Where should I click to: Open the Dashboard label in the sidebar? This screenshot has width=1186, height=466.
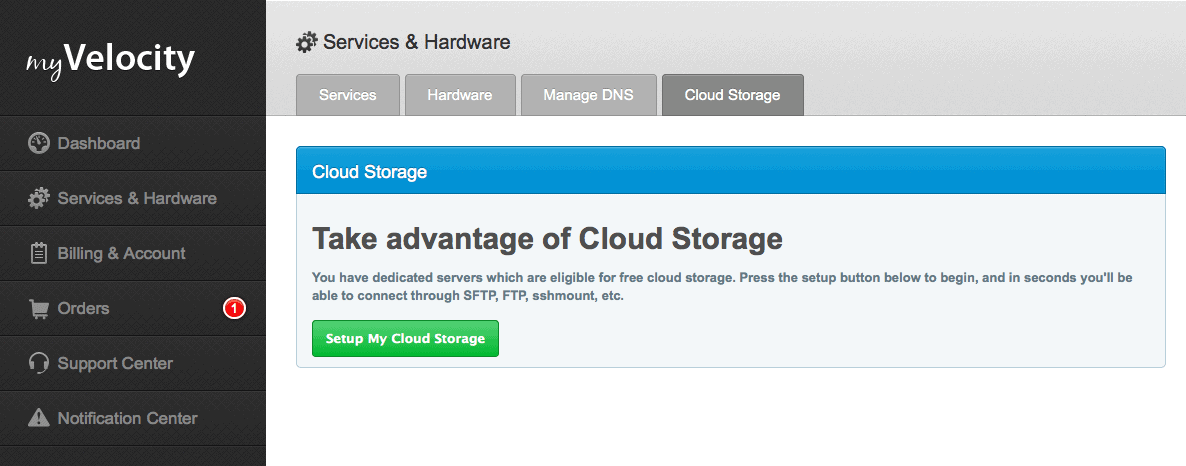pyautogui.click(x=99, y=143)
